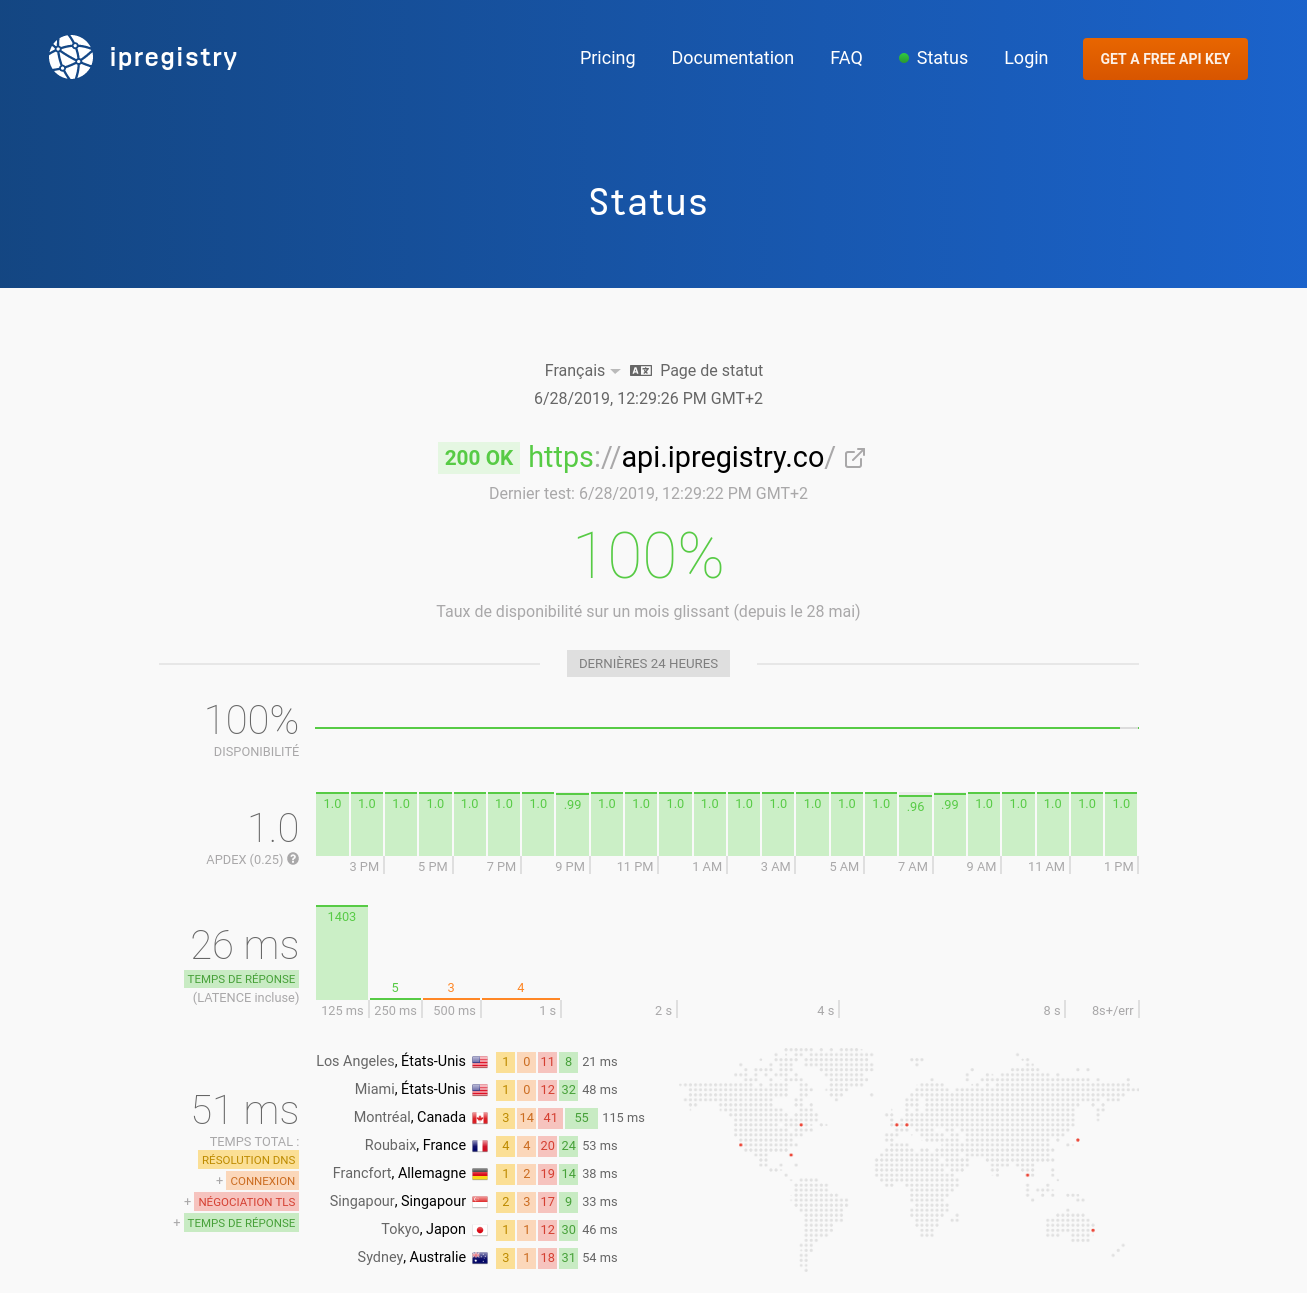
Task: Click the Singapore flag icon
Action: (480, 1202)
